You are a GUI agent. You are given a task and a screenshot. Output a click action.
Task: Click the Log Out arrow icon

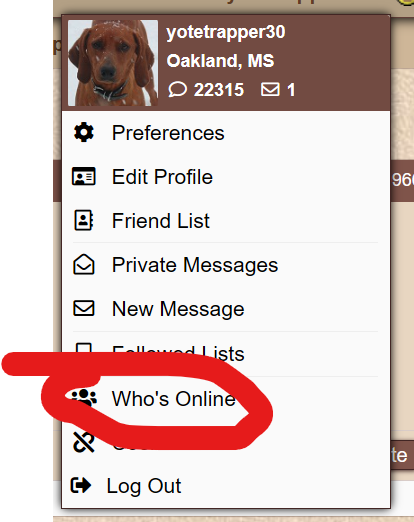[81, 485]
